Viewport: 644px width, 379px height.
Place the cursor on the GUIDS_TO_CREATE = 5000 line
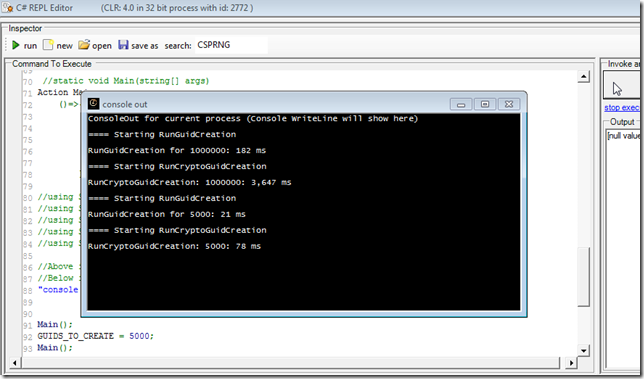click(x=95, y=336)
